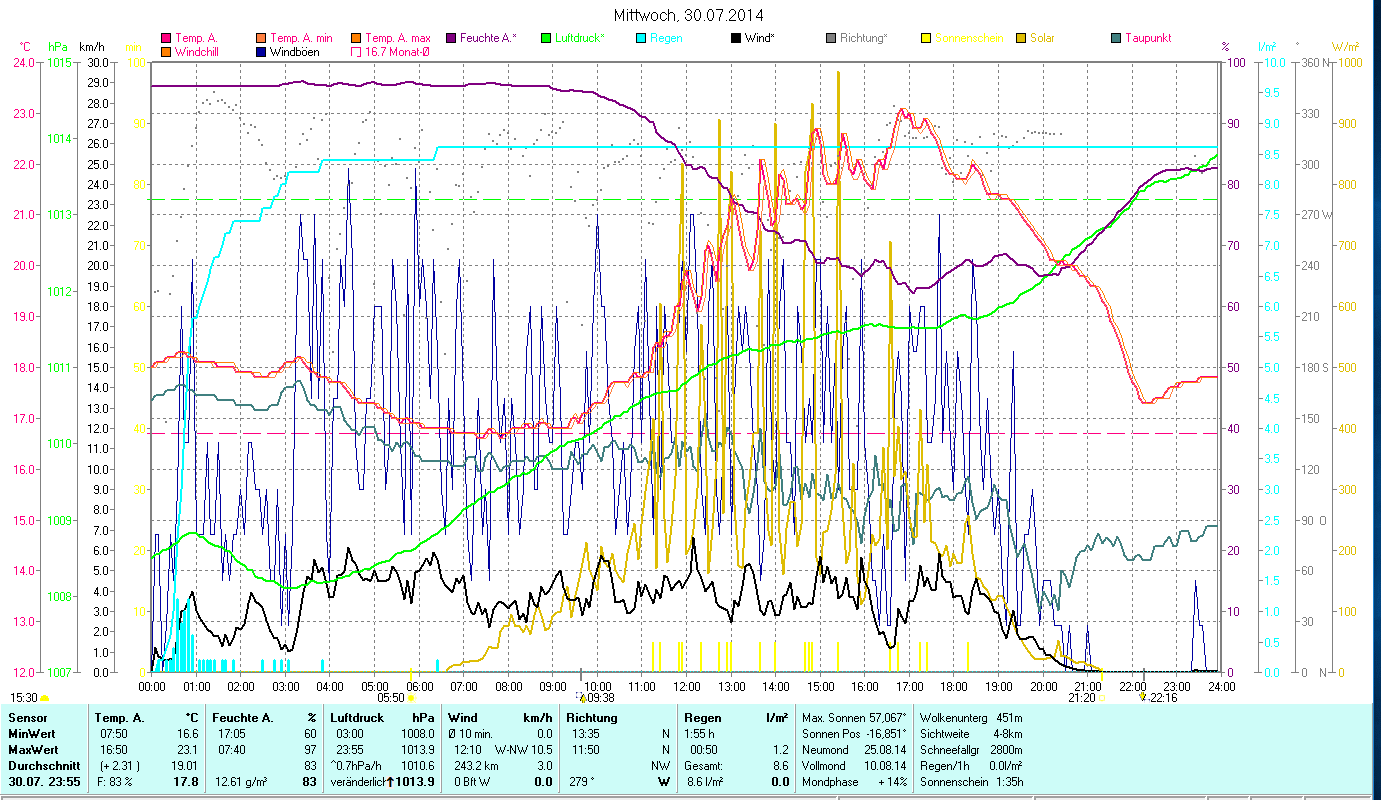The height and width of the screenshot is (800, 1381).
Task: Click the 'Schneefallgr 2800m' entry
Action: pyautogui.click(x=969, y=750)
